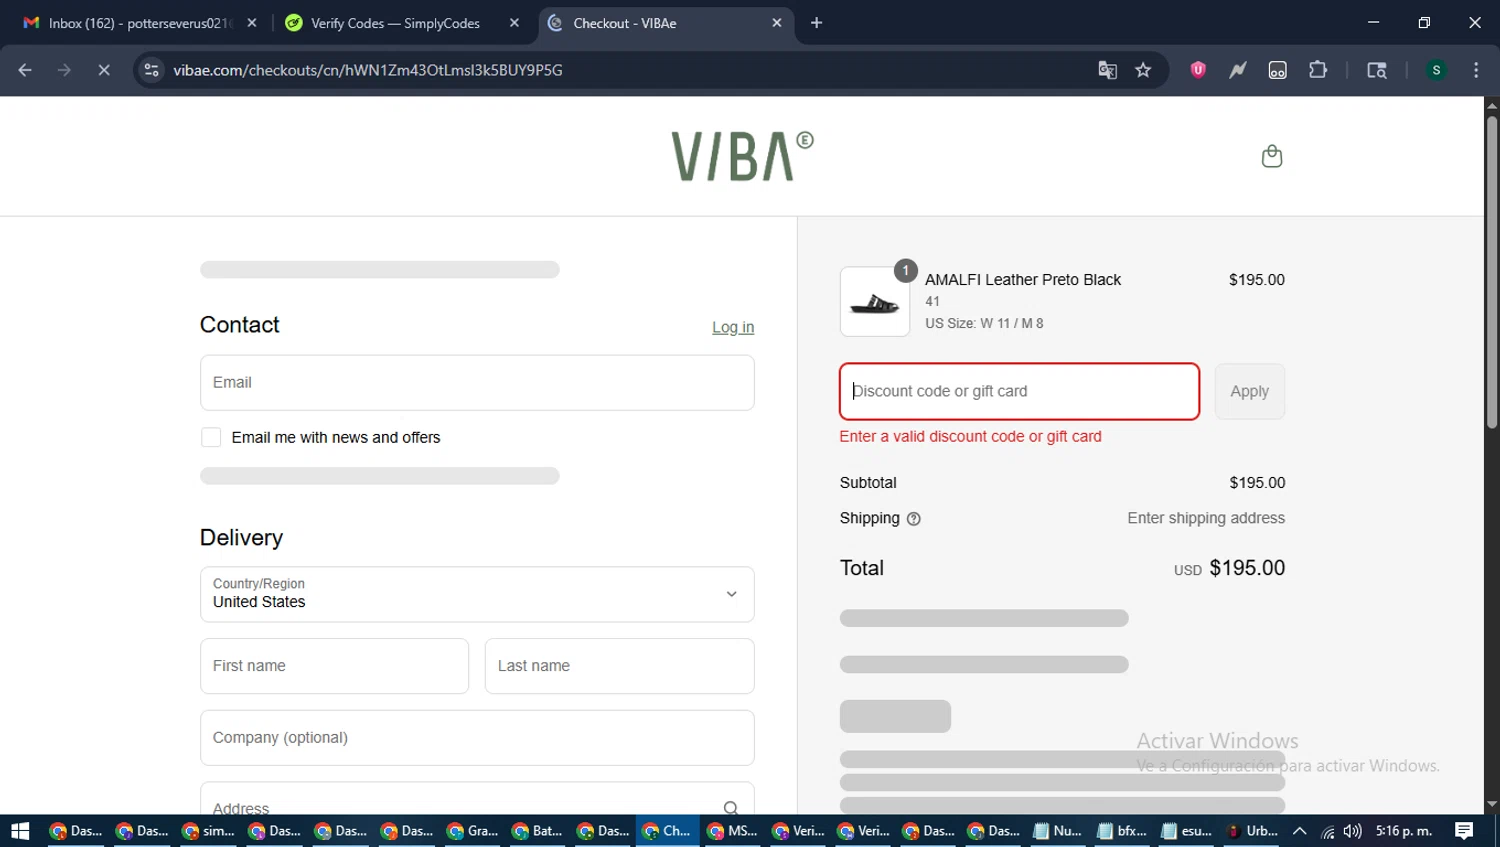
Task: Bookmark this page with star icon
Action: pos(1143,70)
